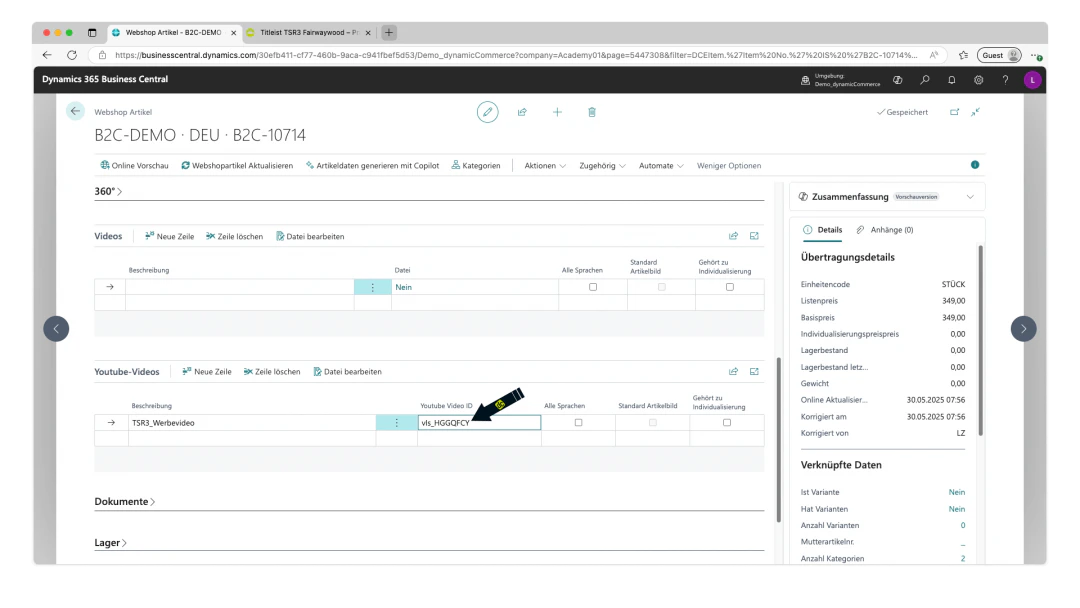Click the Guest profile button in browser

[x=999, y=55]
